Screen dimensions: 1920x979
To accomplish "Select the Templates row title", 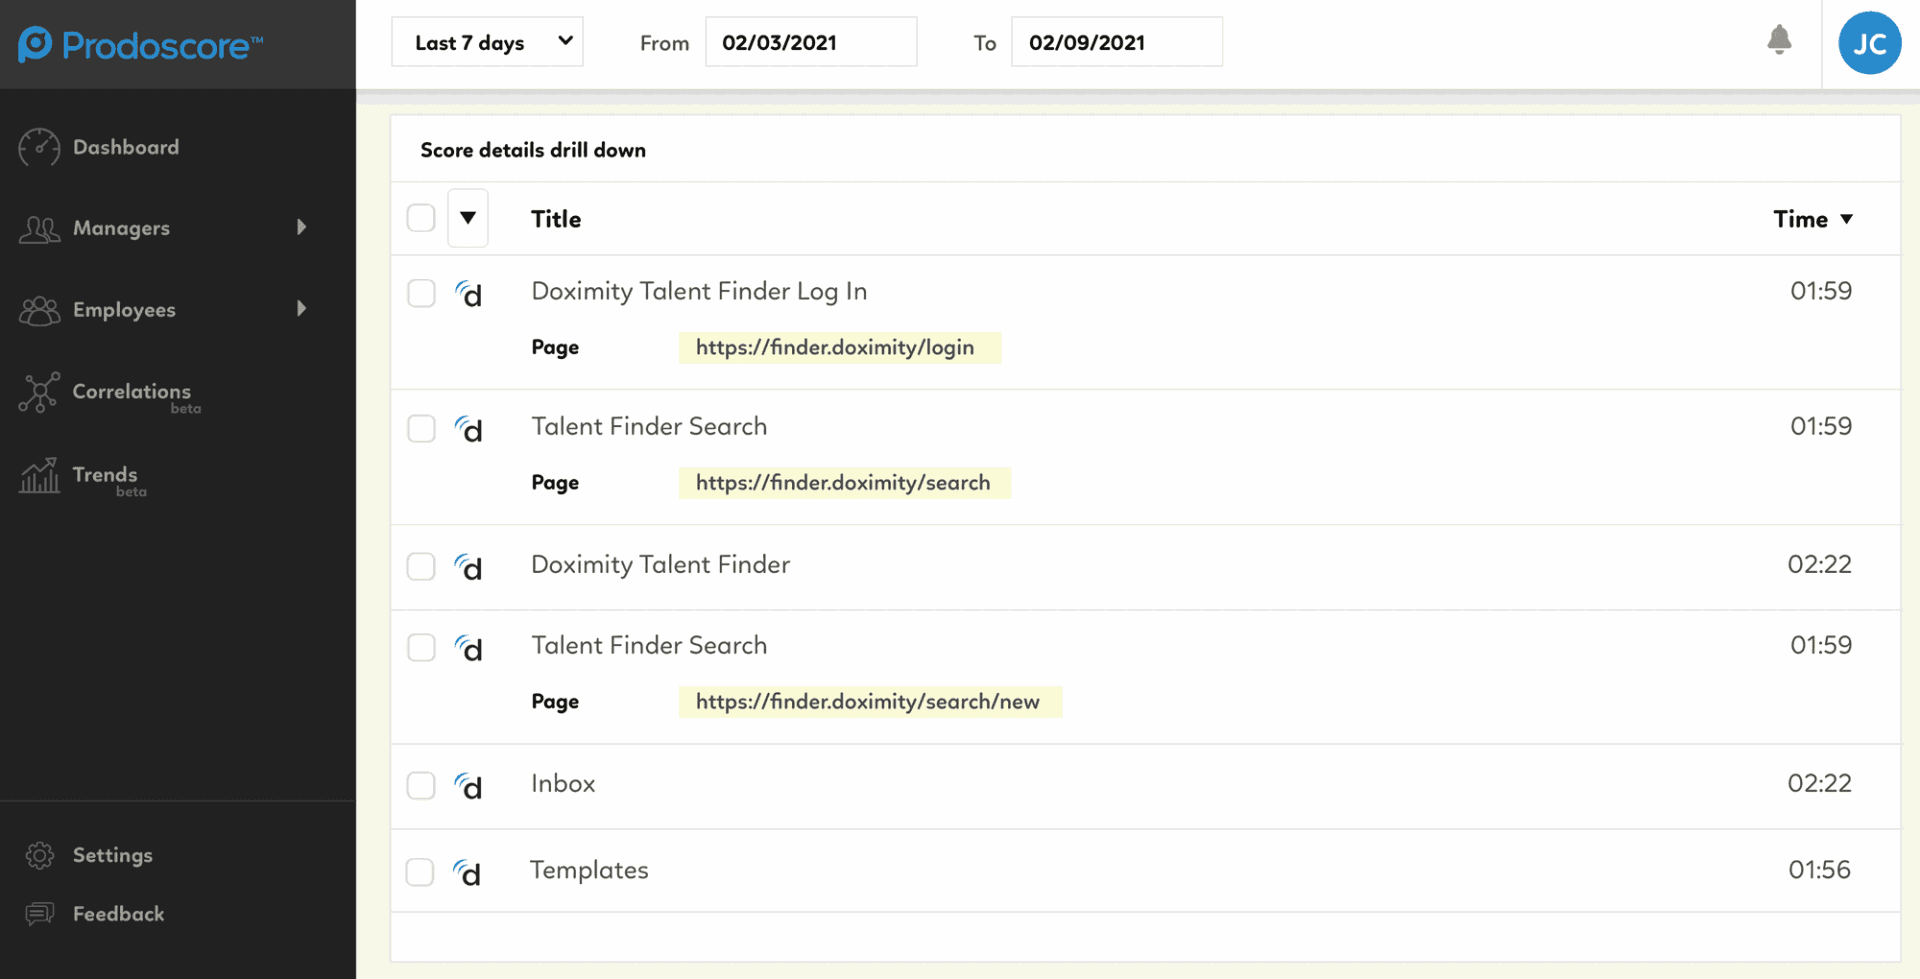I will 589,870.
